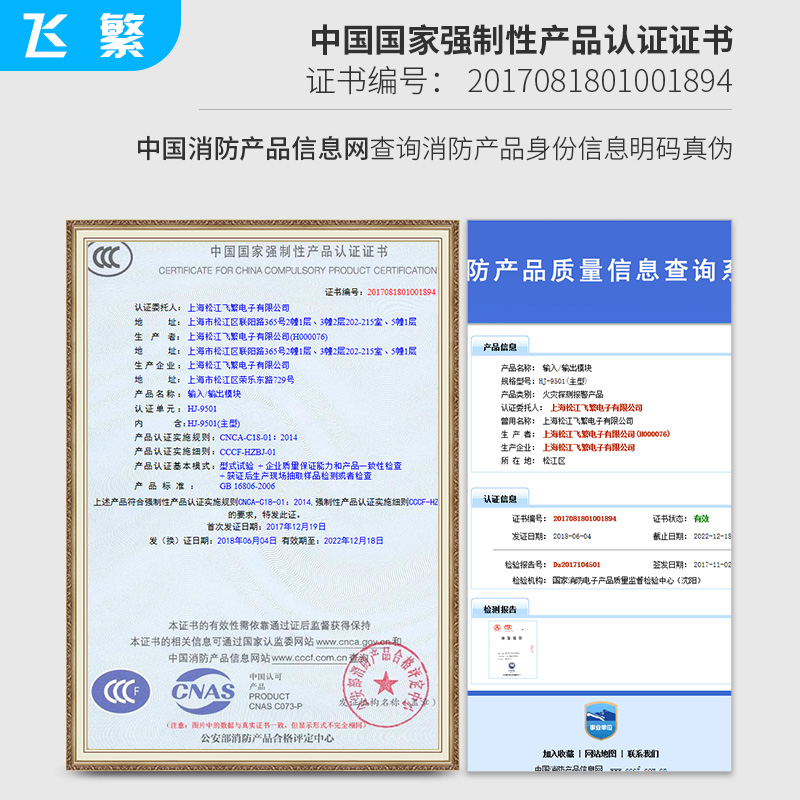Open the test report thumbnail image
This screenshot has width=800, height=800.
click(513, 649)
